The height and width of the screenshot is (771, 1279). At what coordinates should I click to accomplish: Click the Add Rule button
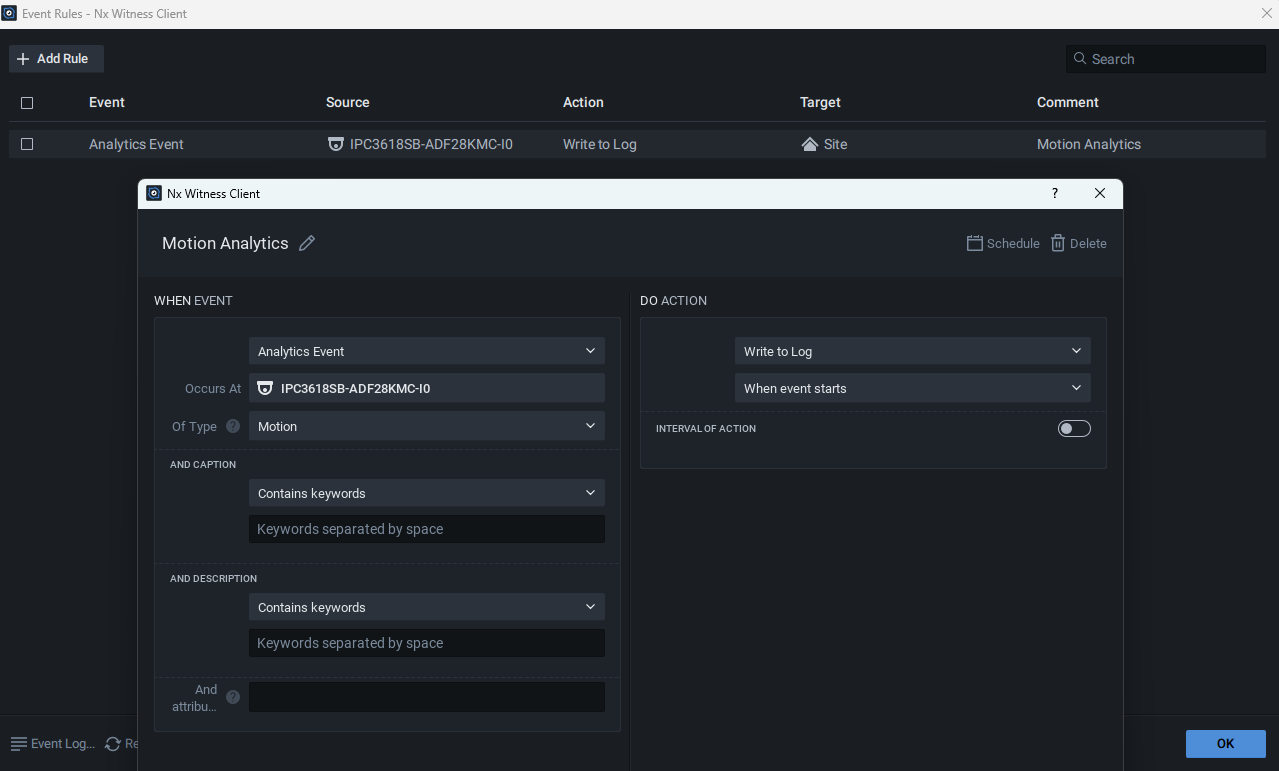pyautogui.click(x=56, y=59)
